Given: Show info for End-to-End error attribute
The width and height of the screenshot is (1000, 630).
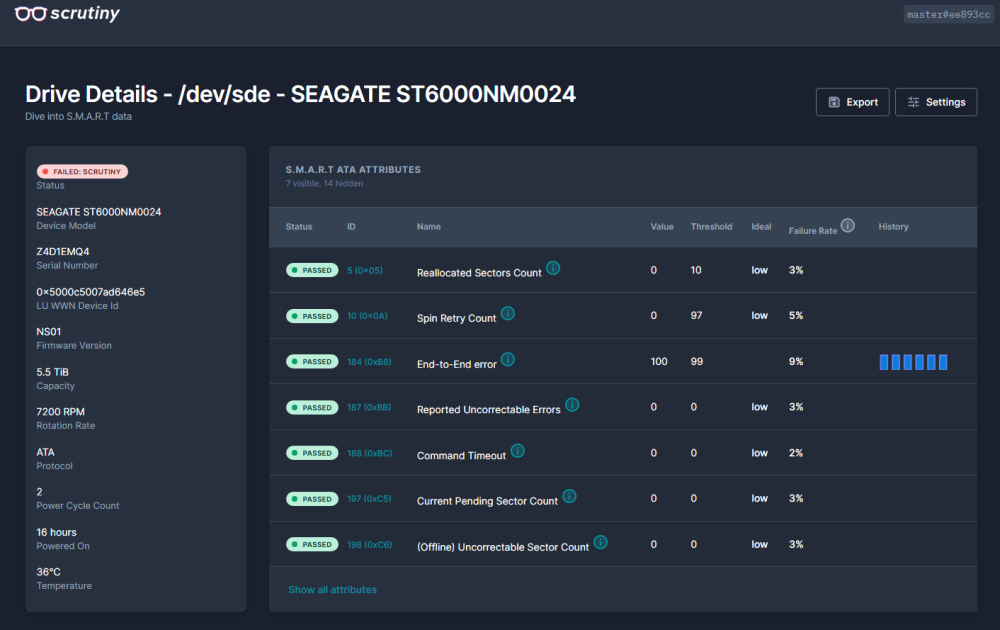Looking at the screenshot, I should click(508, 360).
